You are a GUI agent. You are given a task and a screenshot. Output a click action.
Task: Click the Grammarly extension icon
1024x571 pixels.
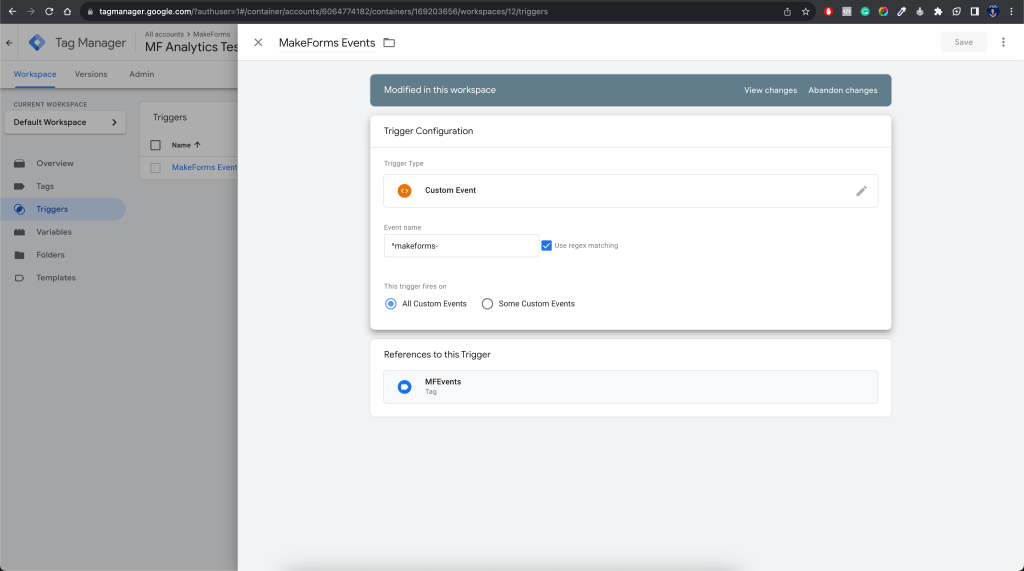pyautogui.click(x=865, y=11)
